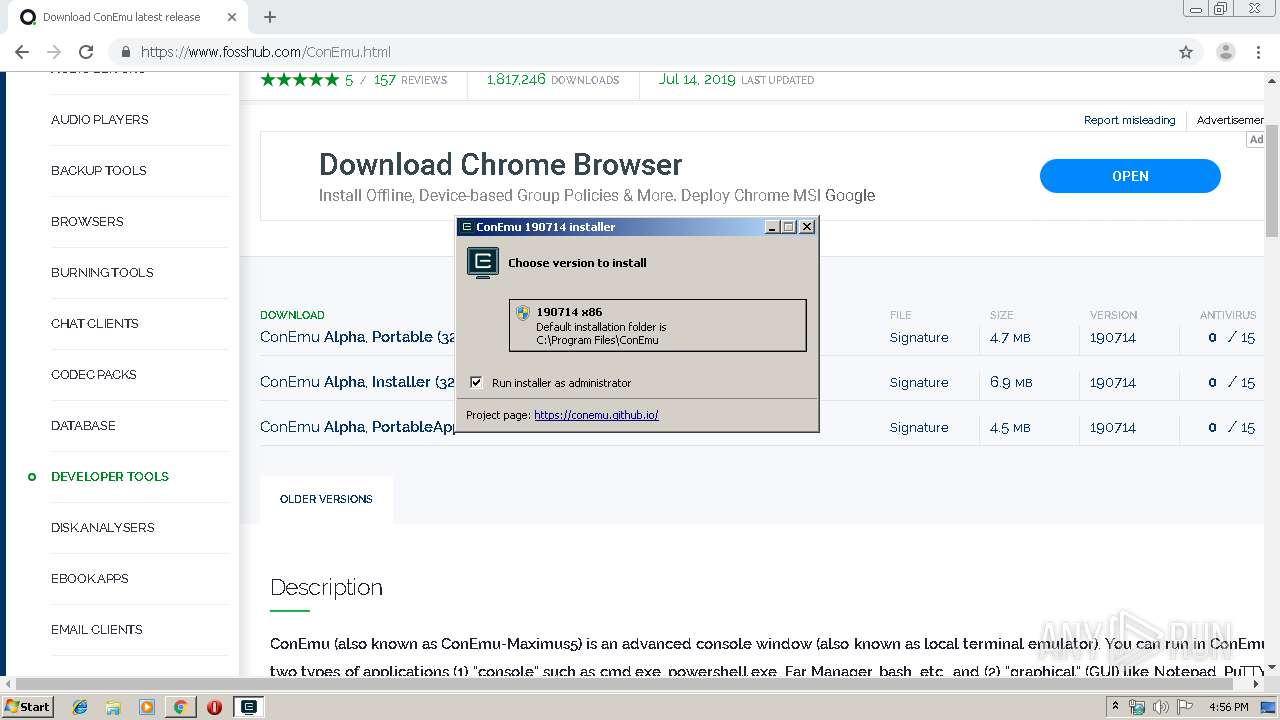Click the Ad info badge icon
1280x720 pixels.
click(1256, 140)
